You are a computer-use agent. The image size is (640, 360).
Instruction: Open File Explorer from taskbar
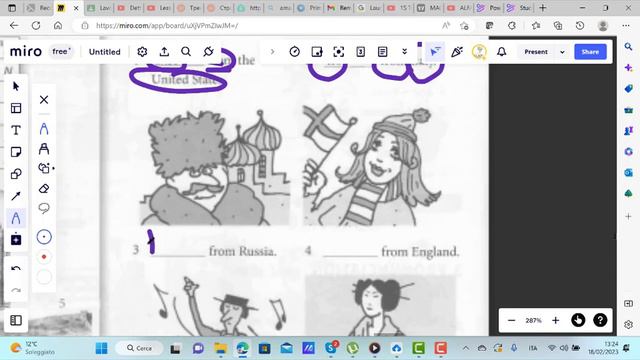pyautogui.click(x=220, y=348)
